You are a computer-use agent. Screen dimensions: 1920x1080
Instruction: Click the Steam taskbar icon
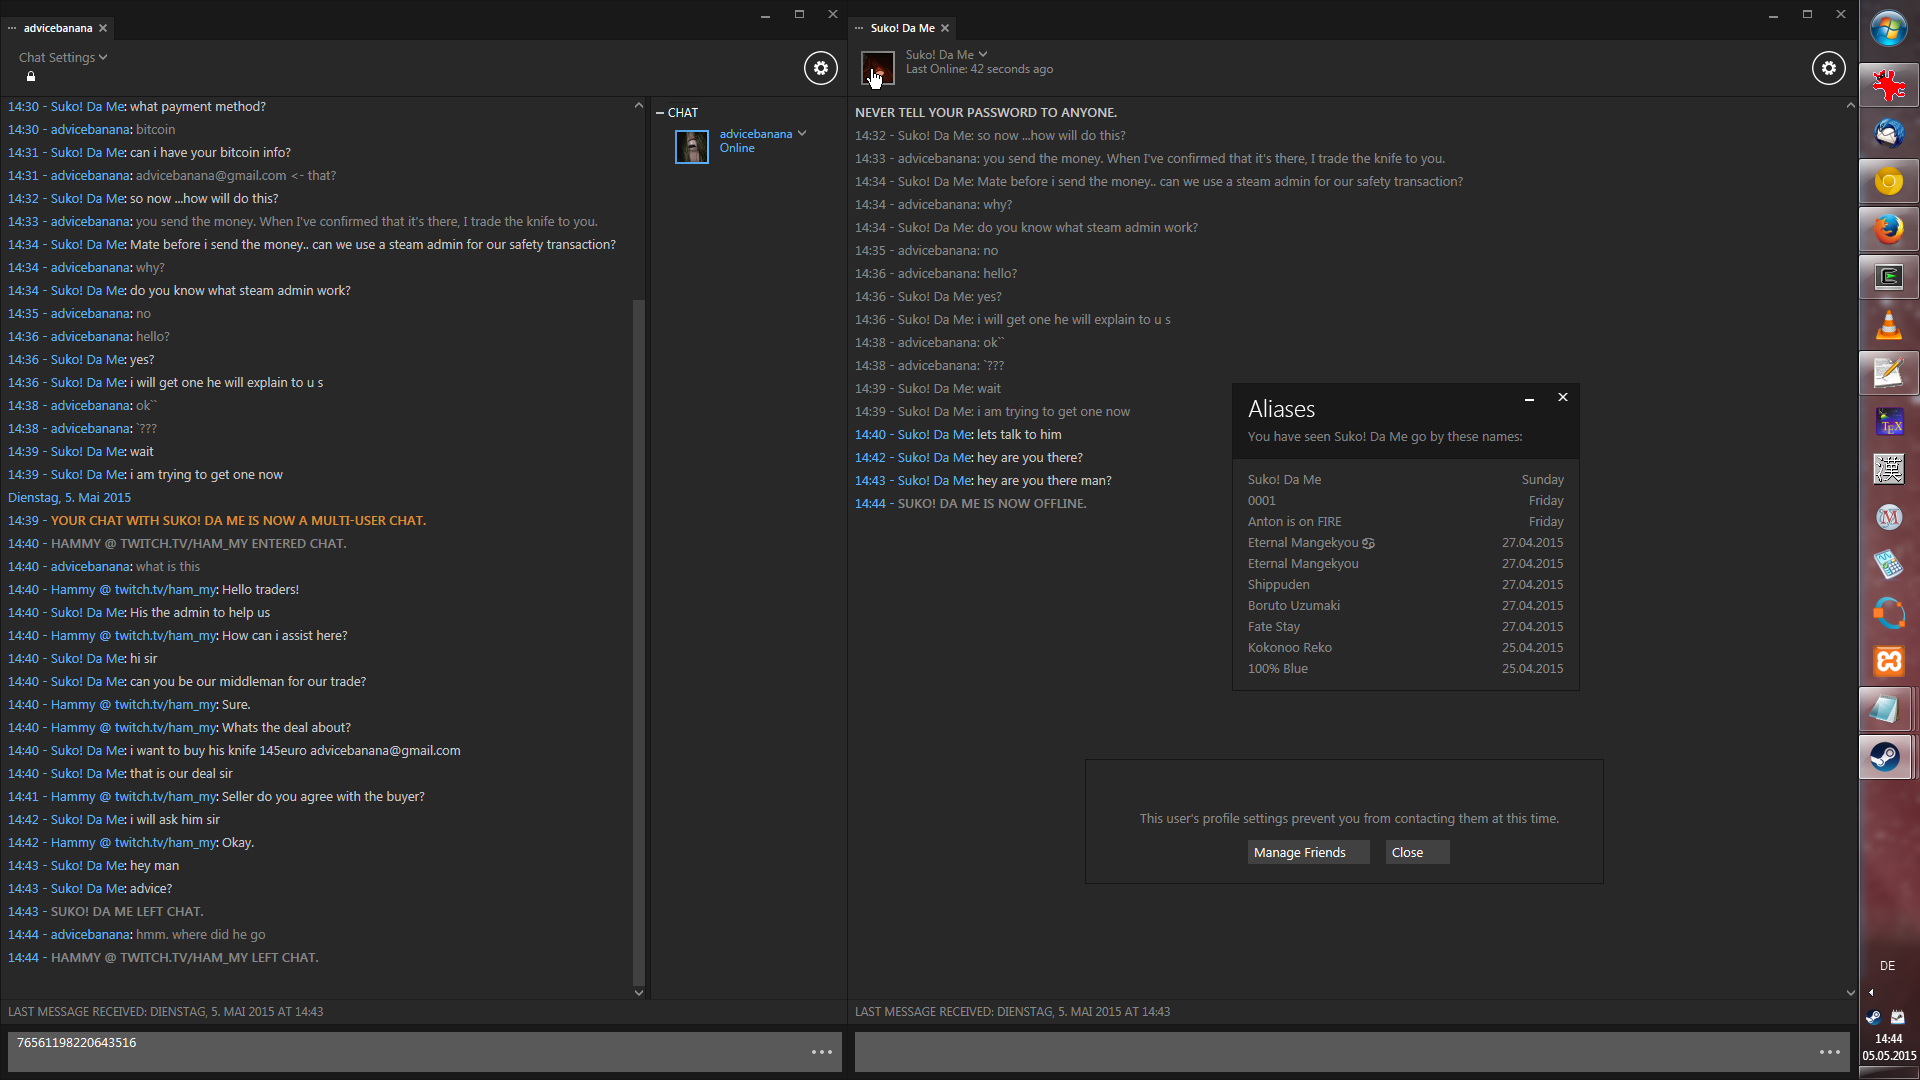1886,757
